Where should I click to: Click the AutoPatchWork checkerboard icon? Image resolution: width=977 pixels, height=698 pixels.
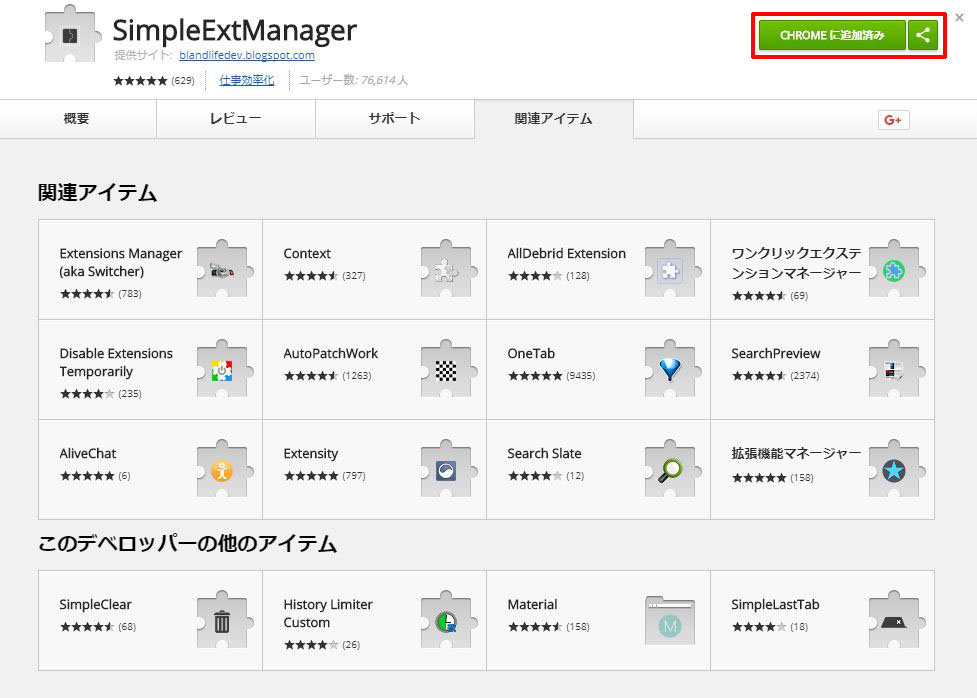[x=448, y=370]
